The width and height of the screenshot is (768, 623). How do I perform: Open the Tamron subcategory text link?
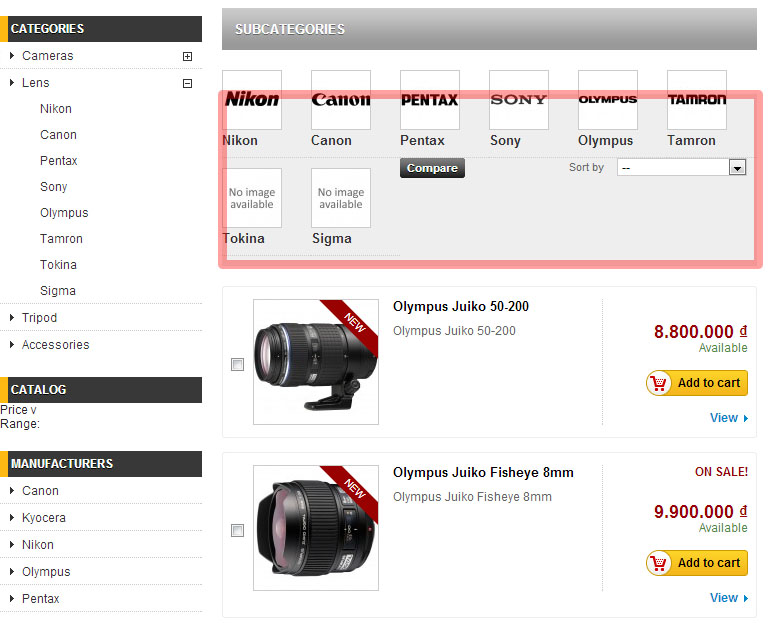pyautogui.click(x=691, y=141)
